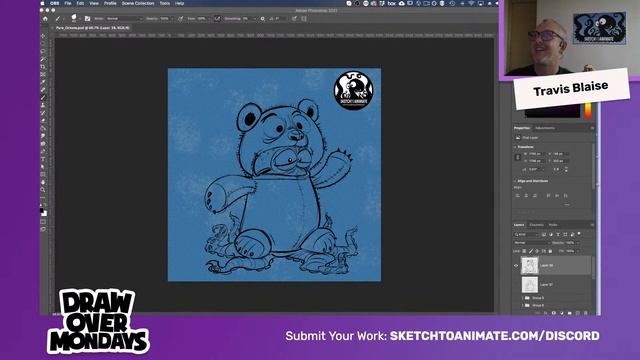Open Layers panel options menu

click(x=592, y=225)
